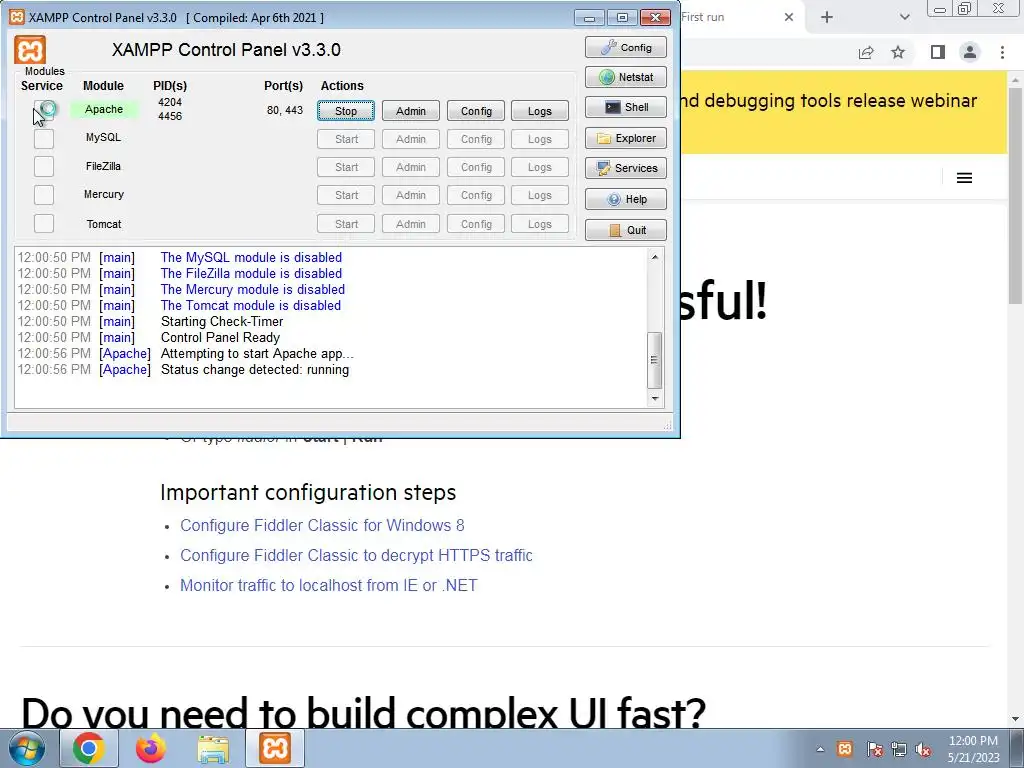Toggle the Tomcat service checkbox
This screenshot has width=1024, height=768.
pos(44,223)
